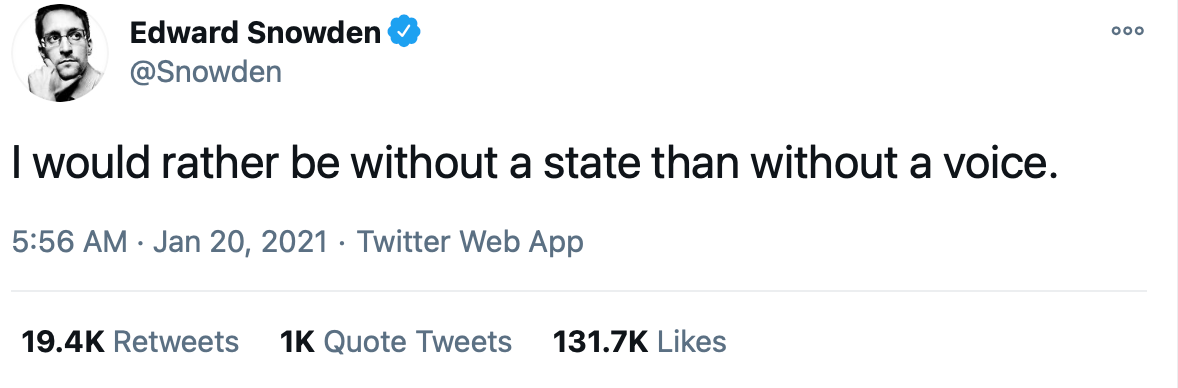
Task: Open Edward Snowden's profile avatar photo
Action: point(60,53)
